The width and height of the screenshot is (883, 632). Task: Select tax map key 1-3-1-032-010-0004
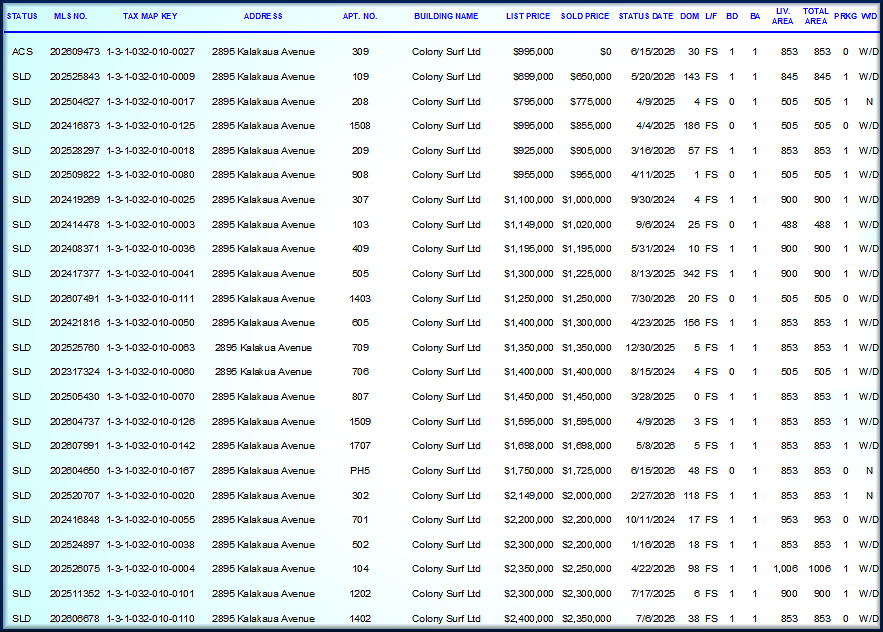point(150,569)
